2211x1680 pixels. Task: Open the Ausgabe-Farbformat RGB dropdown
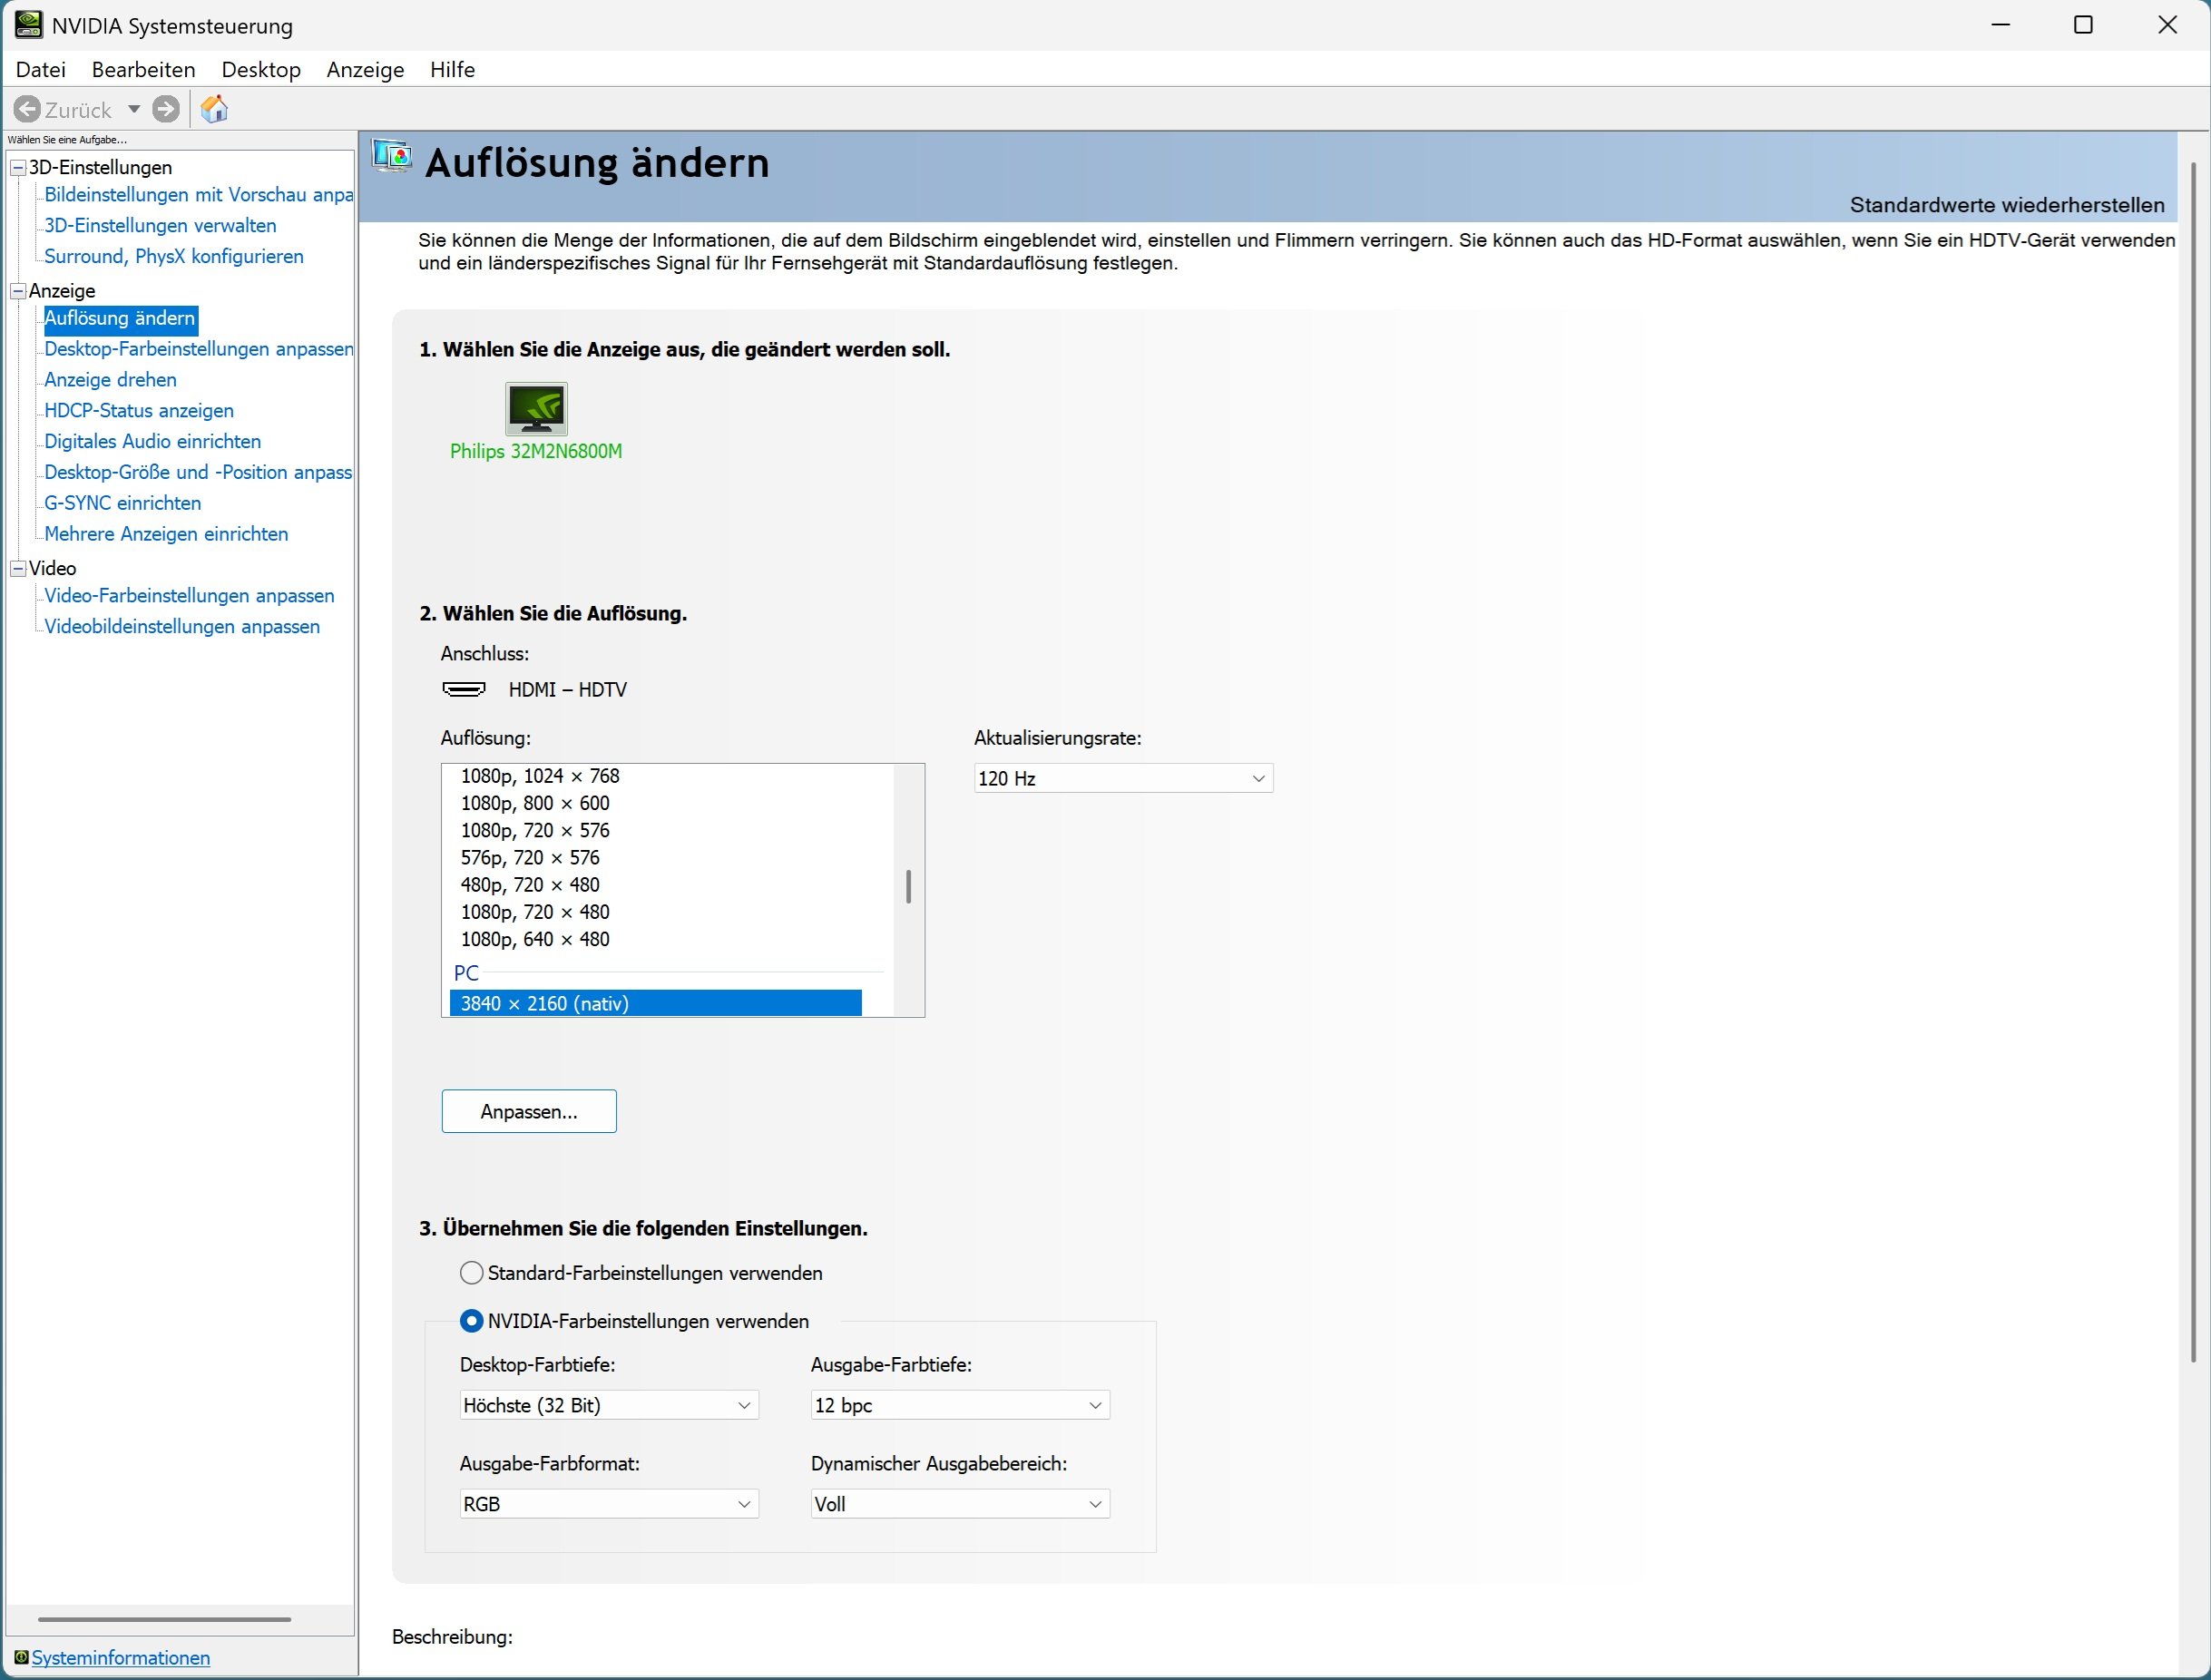(608, 1504)
